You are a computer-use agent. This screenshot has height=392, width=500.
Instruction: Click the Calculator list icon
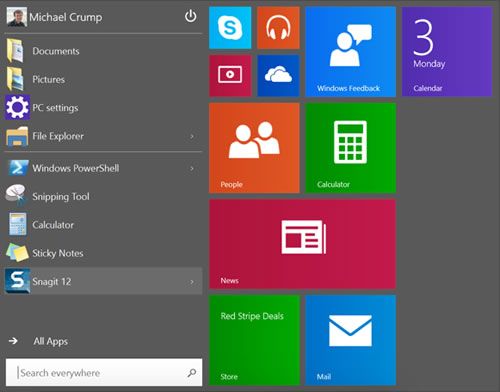[17, 224]
